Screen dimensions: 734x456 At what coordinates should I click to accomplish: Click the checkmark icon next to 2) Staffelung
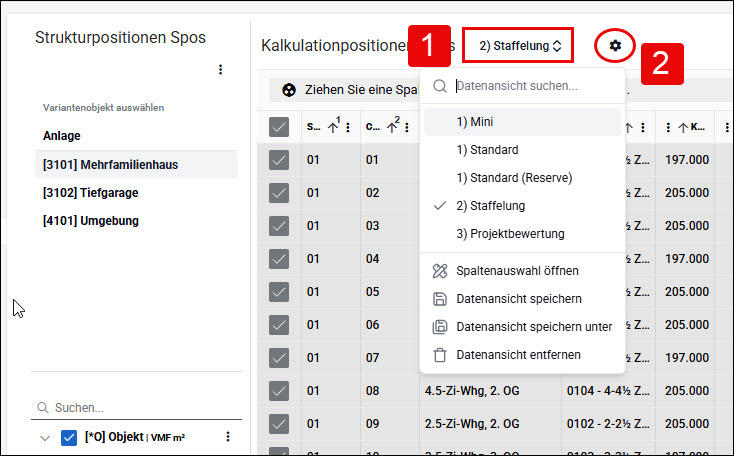tap(440, 206)
